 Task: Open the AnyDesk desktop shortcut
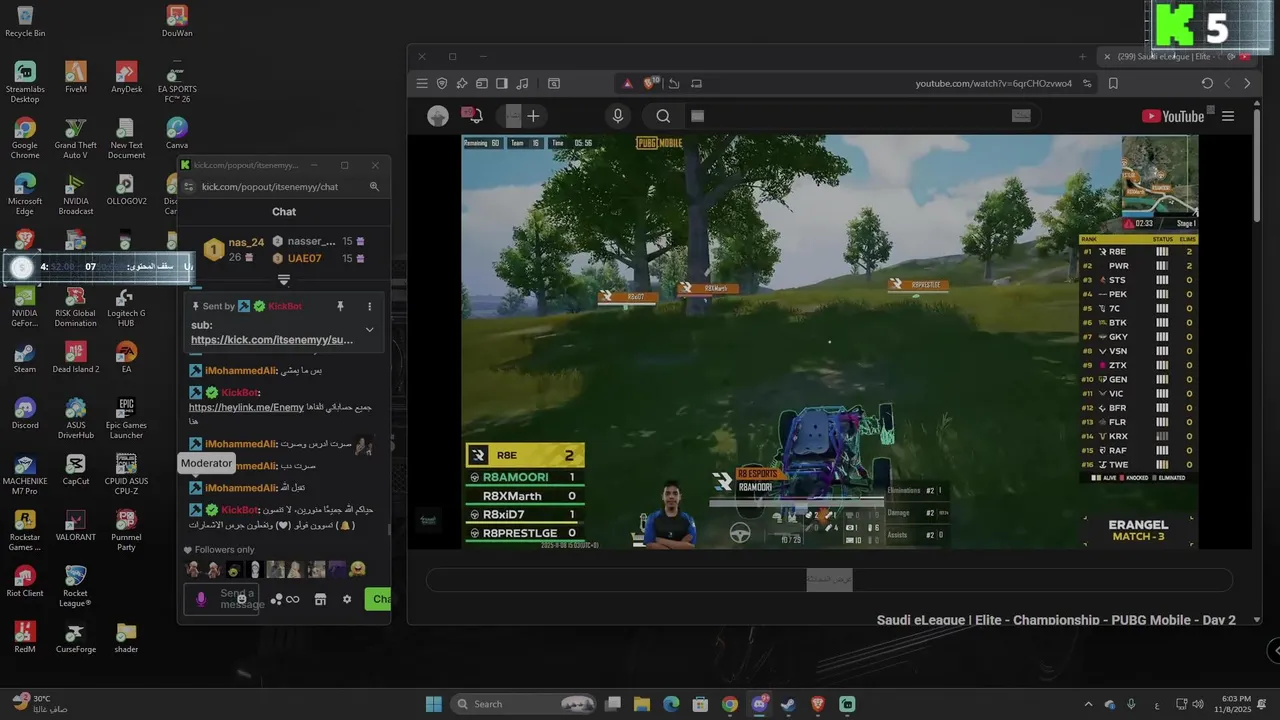126,77
